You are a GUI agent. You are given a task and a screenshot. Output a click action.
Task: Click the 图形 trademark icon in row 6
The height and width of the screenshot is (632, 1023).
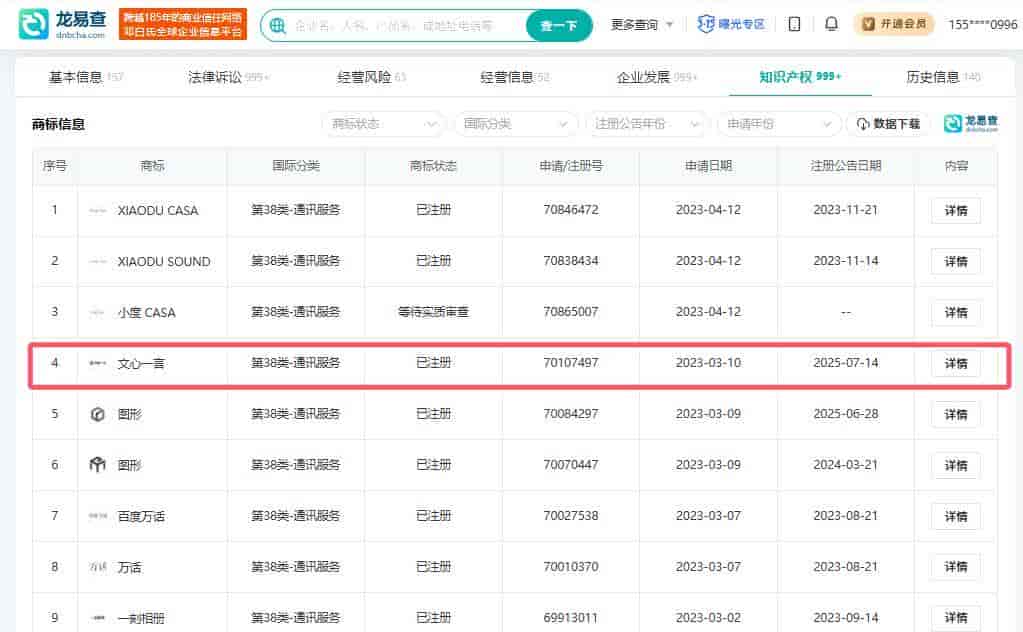97,465
